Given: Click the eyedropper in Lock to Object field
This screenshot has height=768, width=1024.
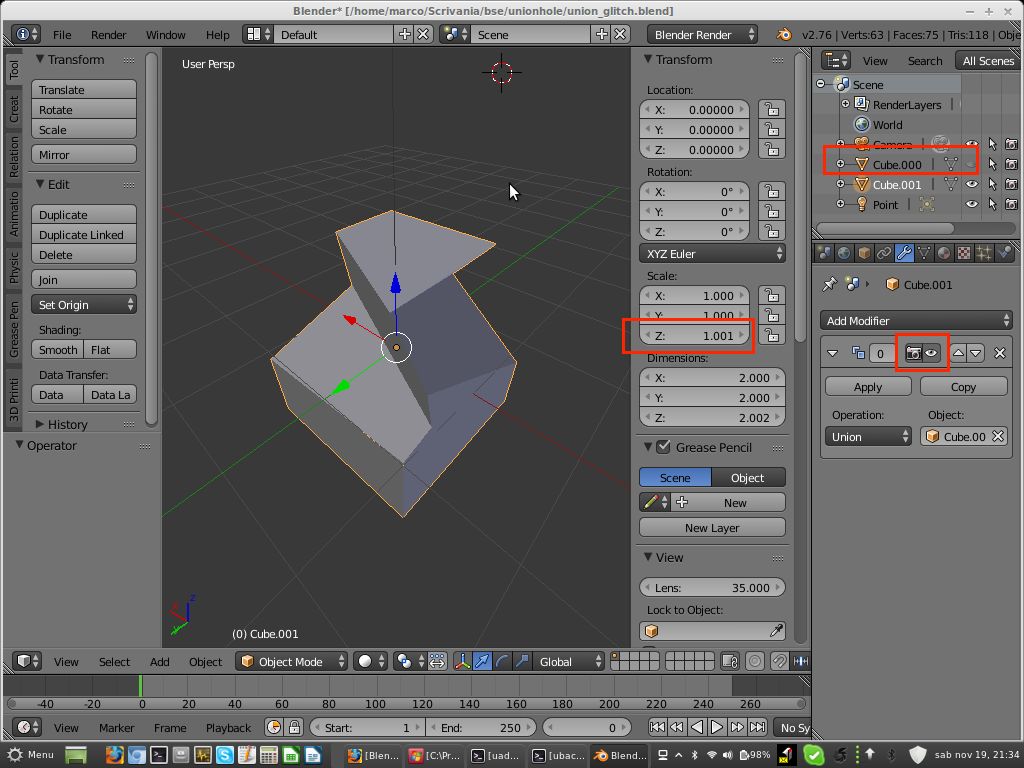Looking at the screenshot, I should click(x=776, y=630).
